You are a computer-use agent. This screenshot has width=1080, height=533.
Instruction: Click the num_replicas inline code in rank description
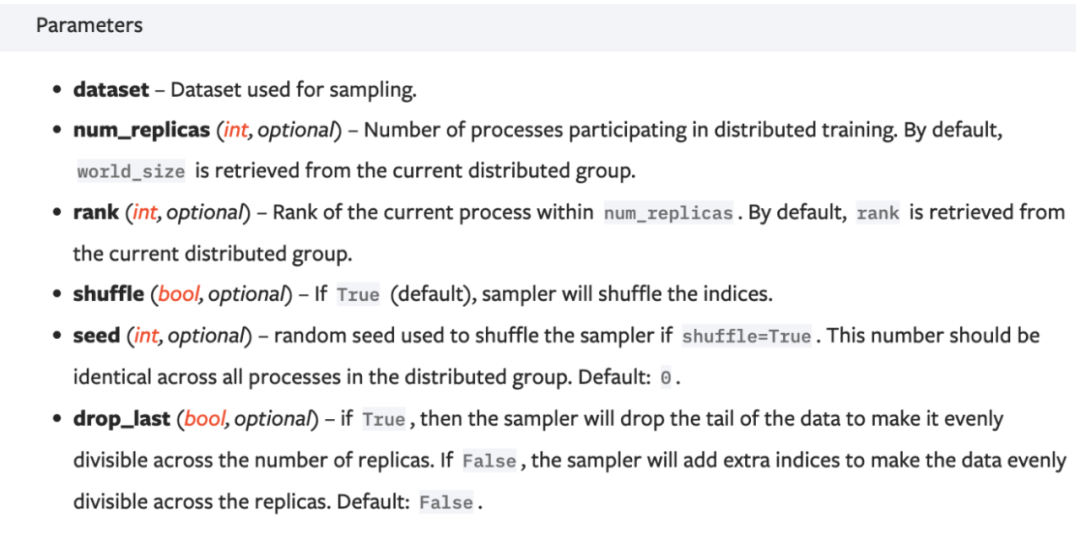click(x=668, y=214)
